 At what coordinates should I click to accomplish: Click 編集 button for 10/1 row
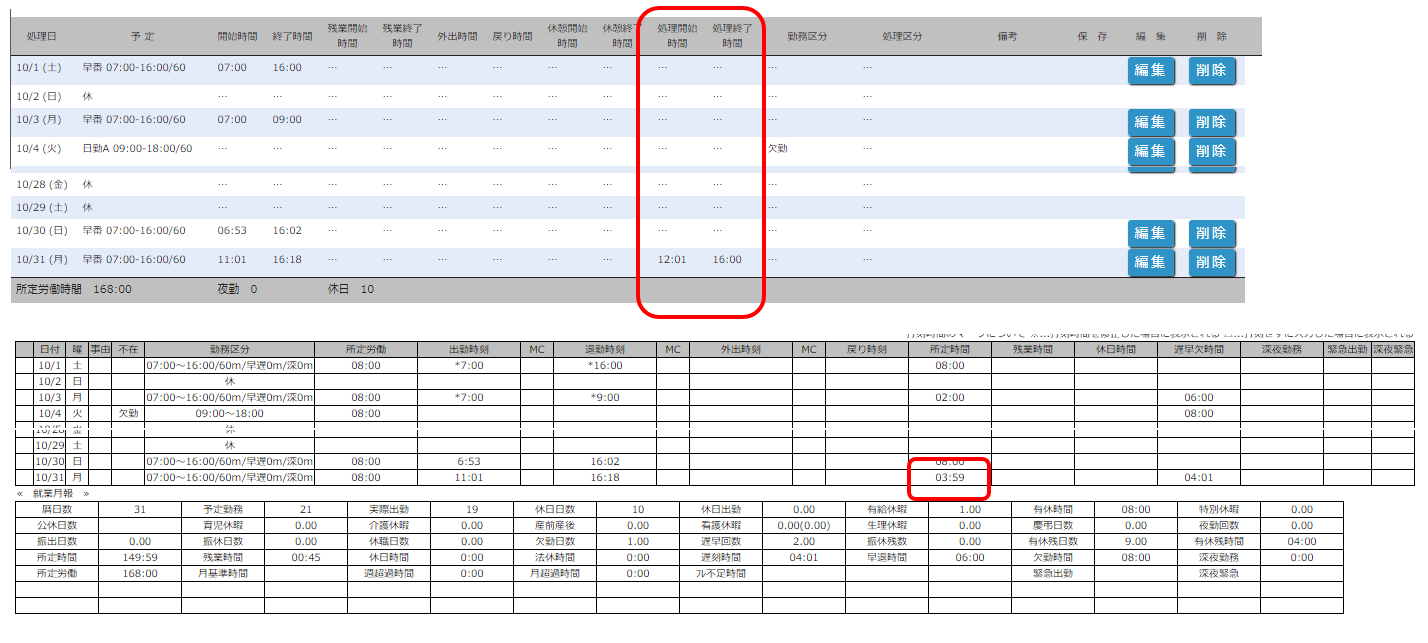[x=1150, y=70]
